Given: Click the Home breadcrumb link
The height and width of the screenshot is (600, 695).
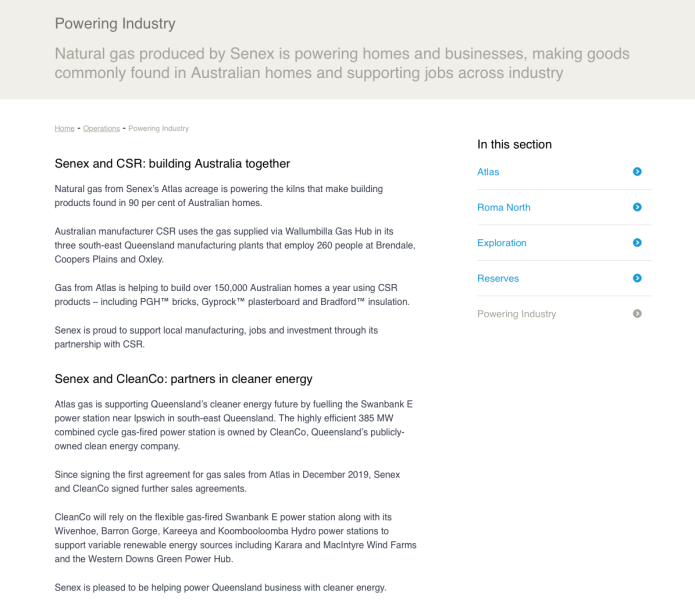Looking at the screenshot, I should point(64,128).
